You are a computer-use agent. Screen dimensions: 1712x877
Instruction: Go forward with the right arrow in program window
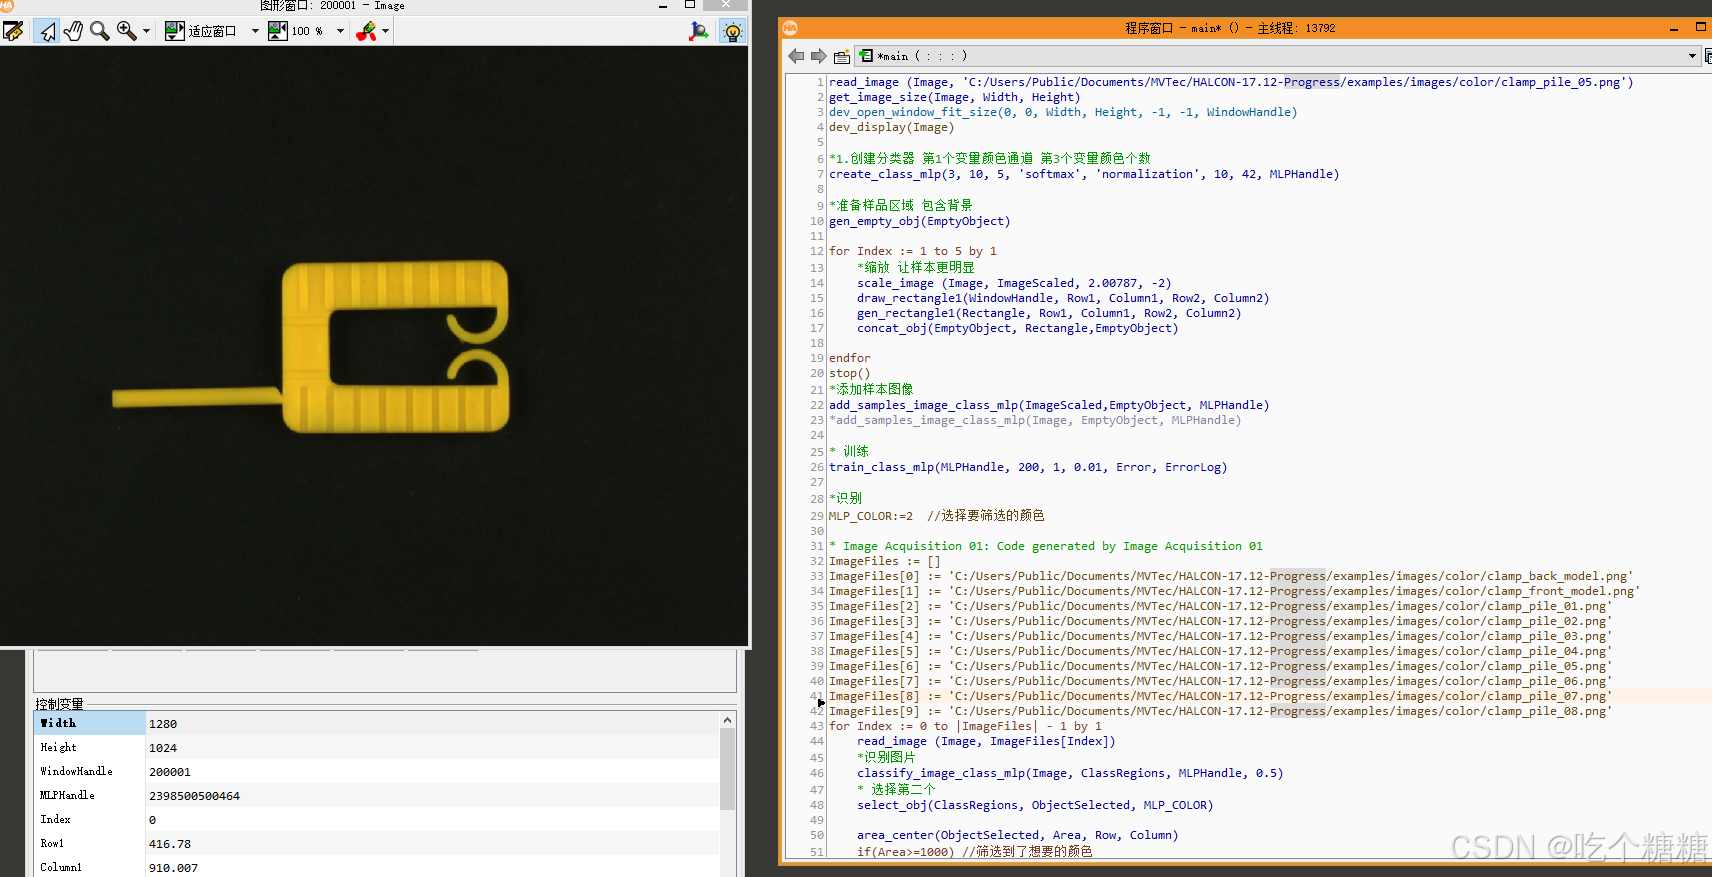(818, 56)
